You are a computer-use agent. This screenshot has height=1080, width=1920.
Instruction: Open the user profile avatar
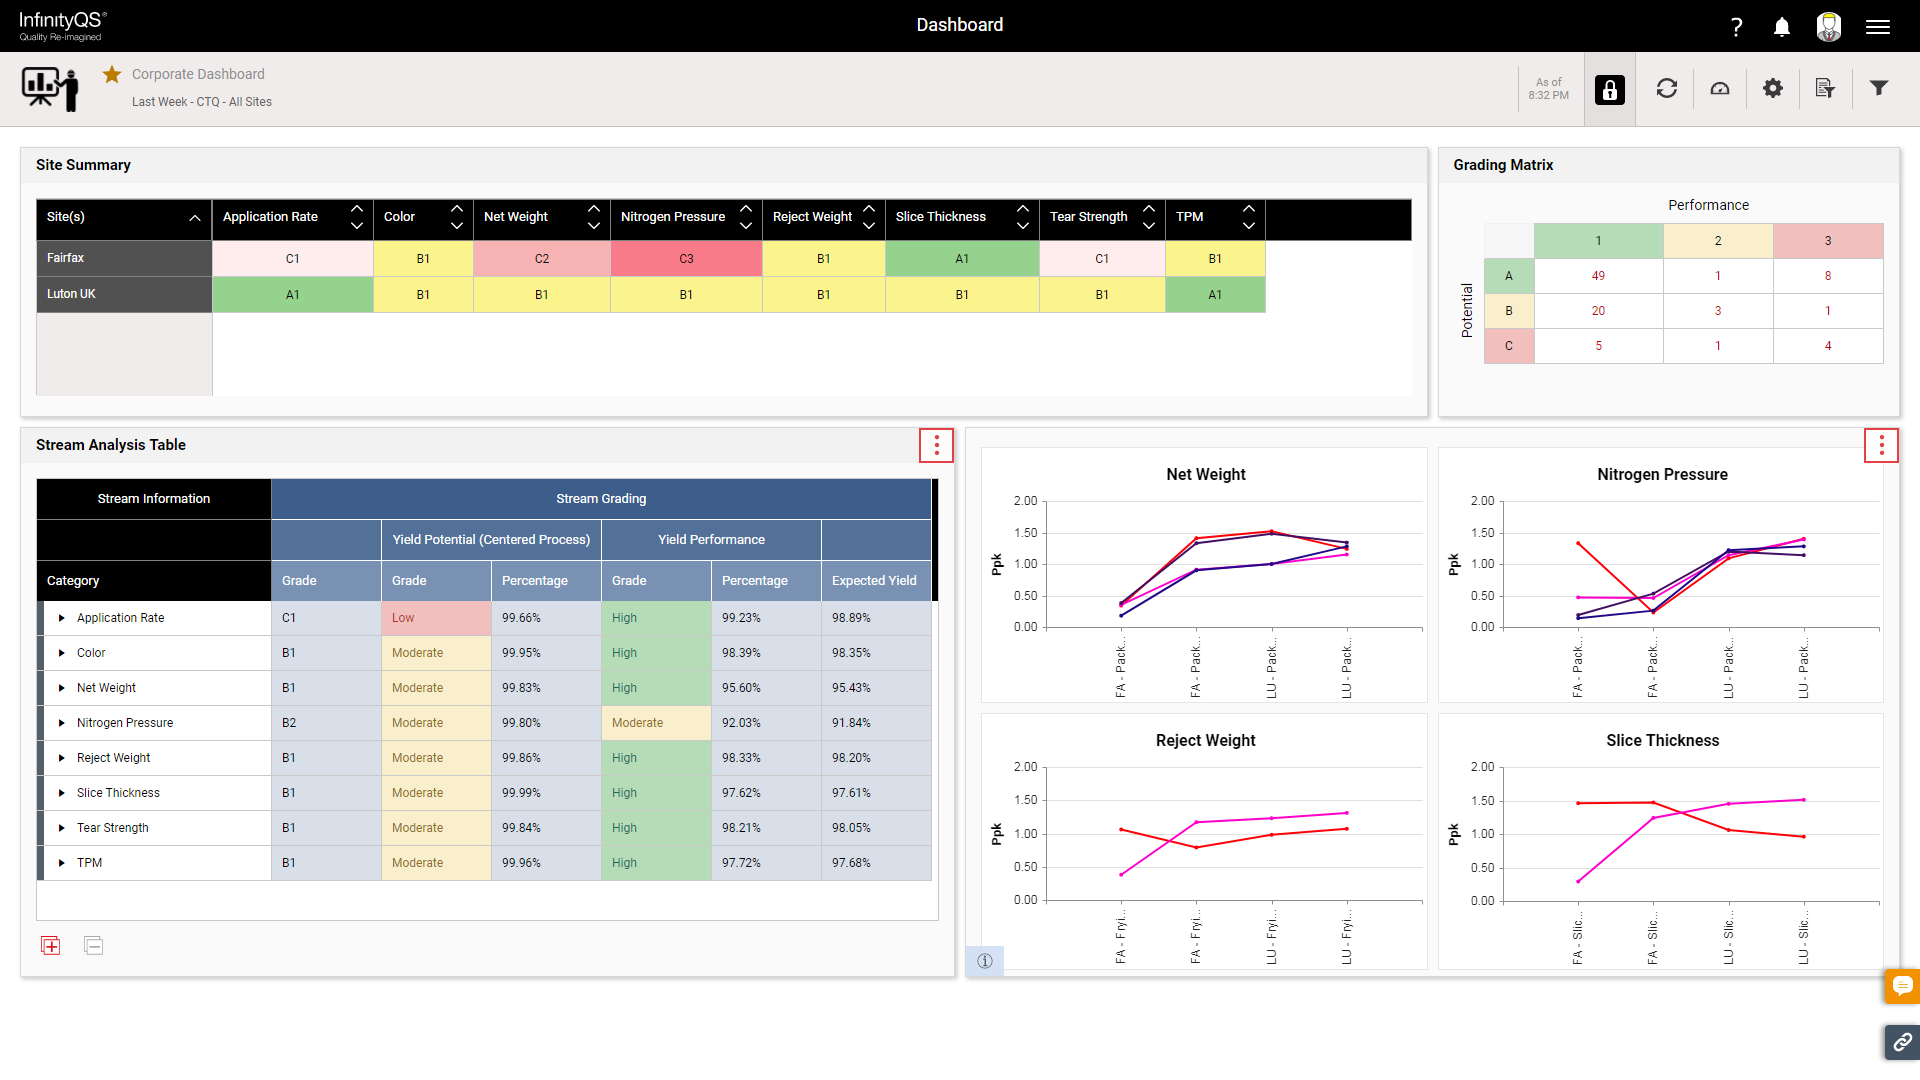(1829, 27)
